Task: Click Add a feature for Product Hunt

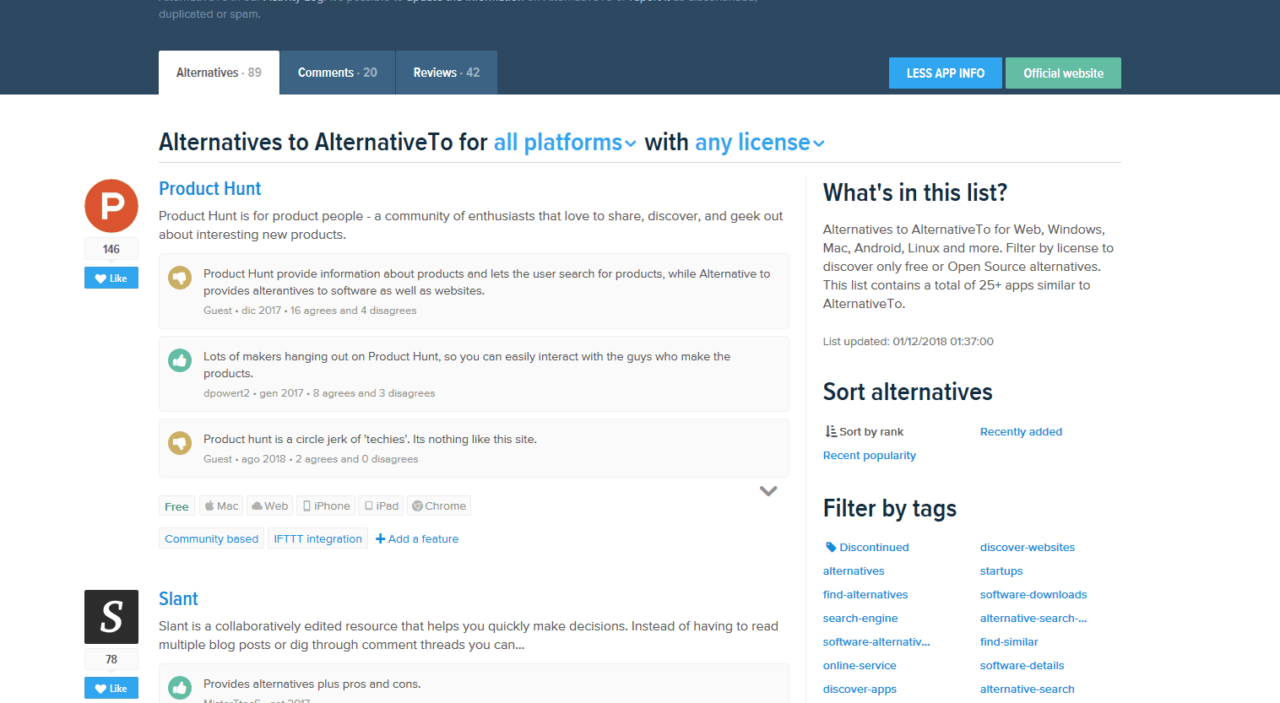Action: point(416,538)
